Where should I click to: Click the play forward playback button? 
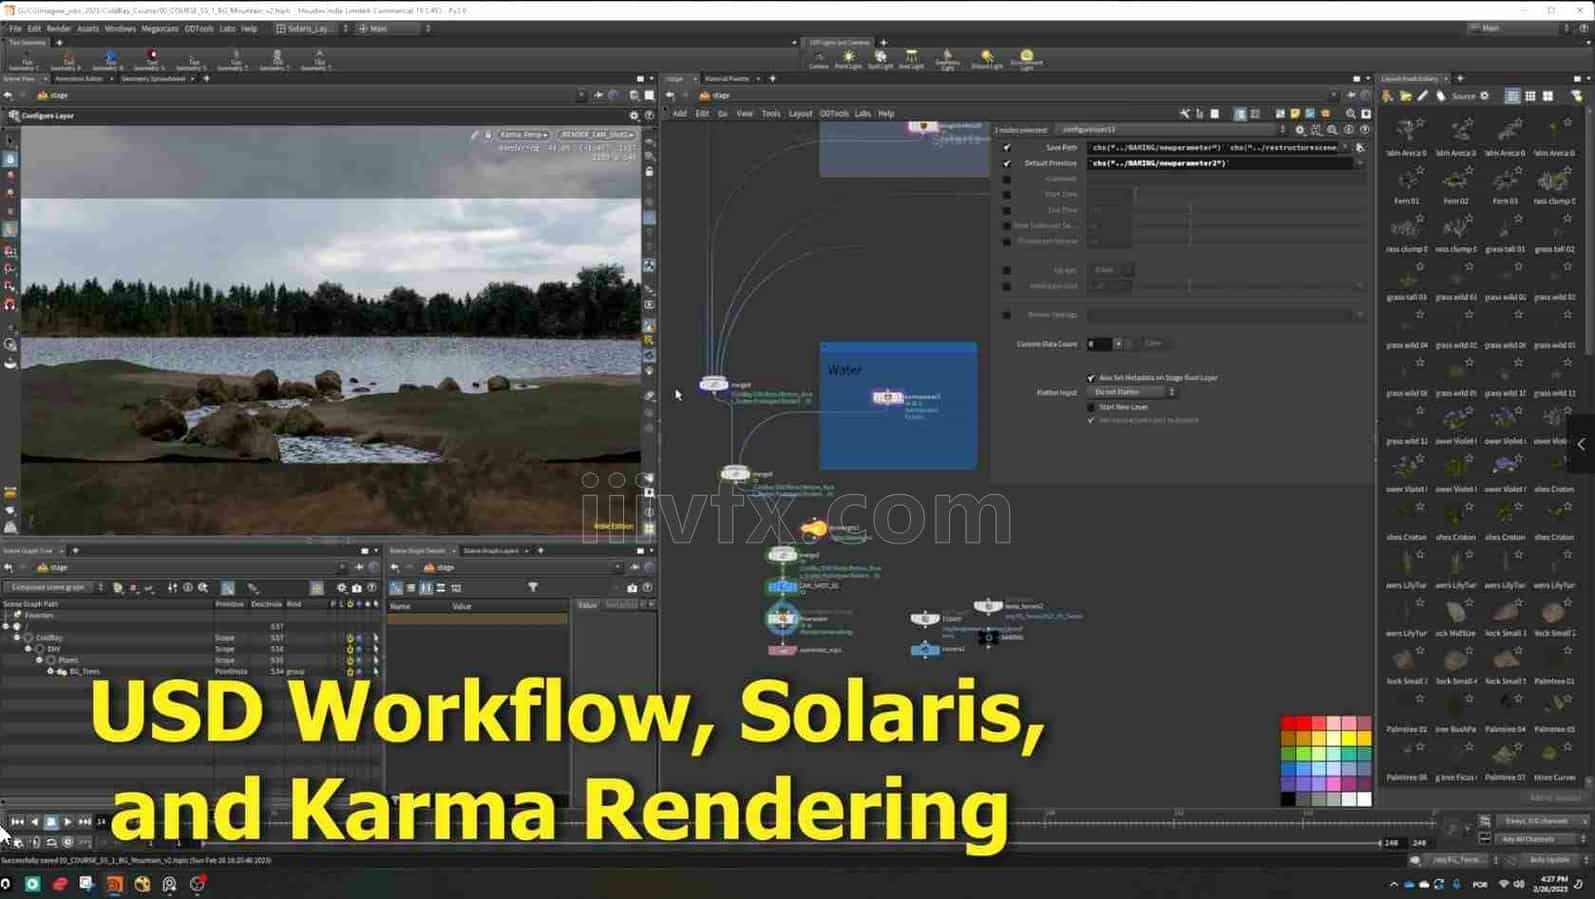[x=68, y=822]
